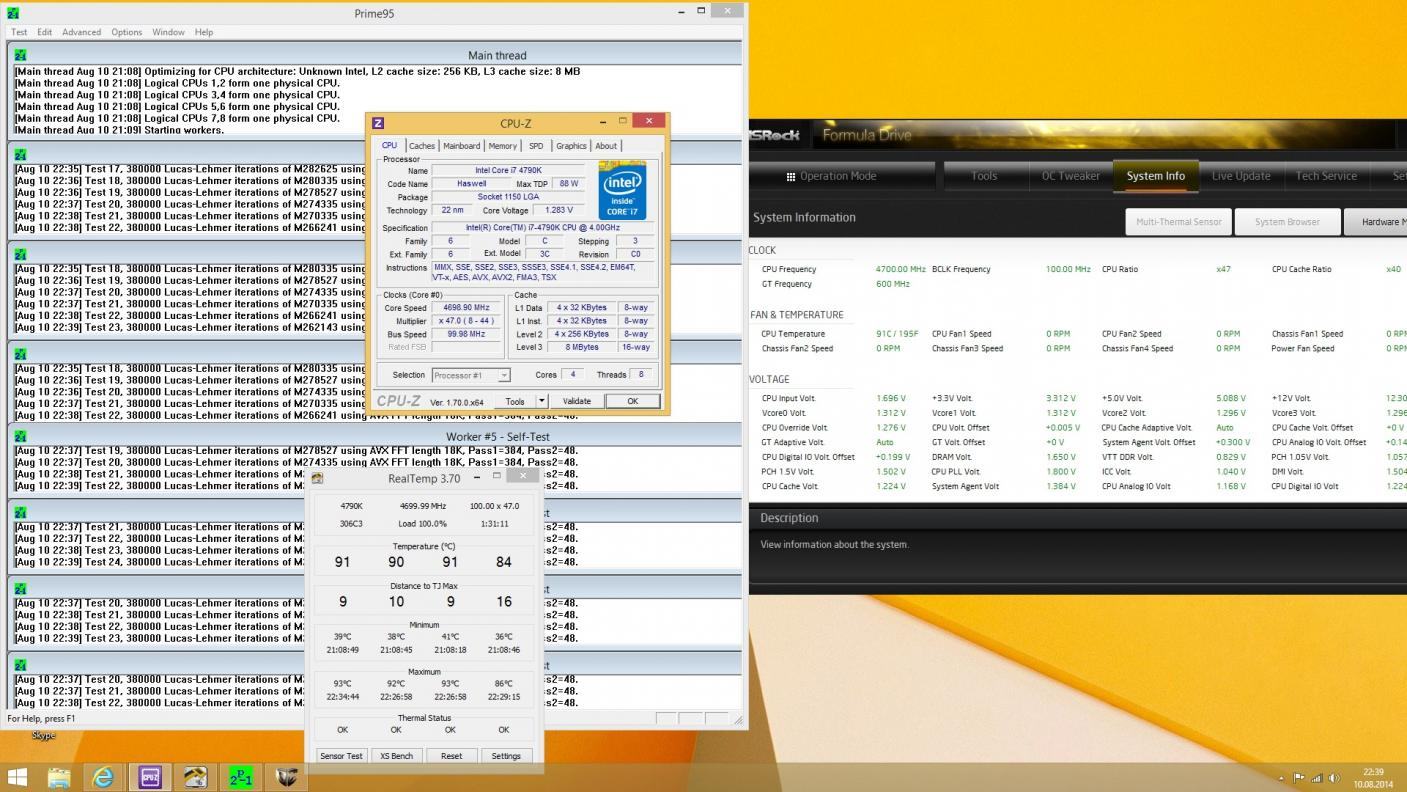Image resolution: width=1407 pixels, height=792 pixels.
Task: Select the System Info tab in Formula Drive
Action: (x=1155, y=176)
